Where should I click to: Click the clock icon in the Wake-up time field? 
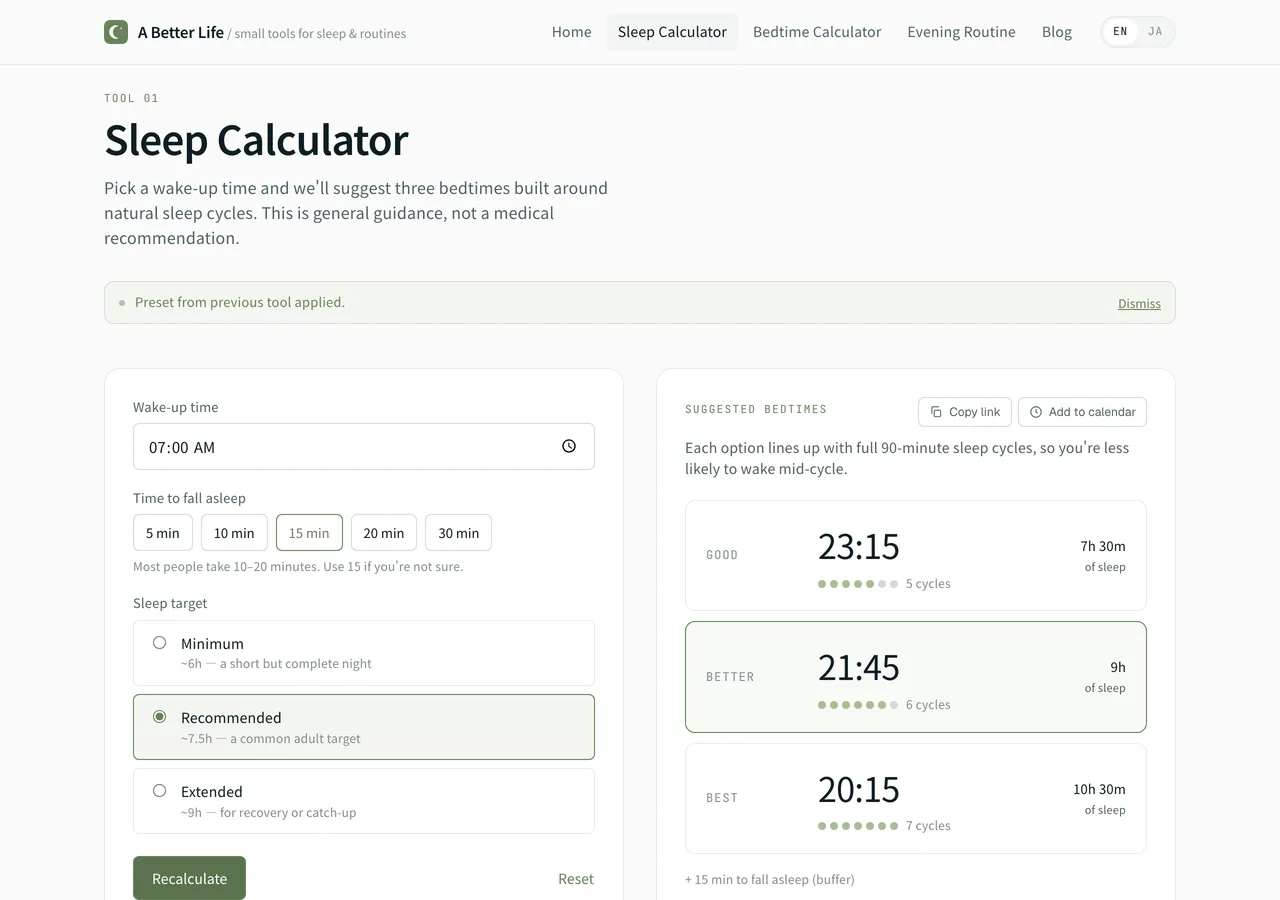pos(569,446)
